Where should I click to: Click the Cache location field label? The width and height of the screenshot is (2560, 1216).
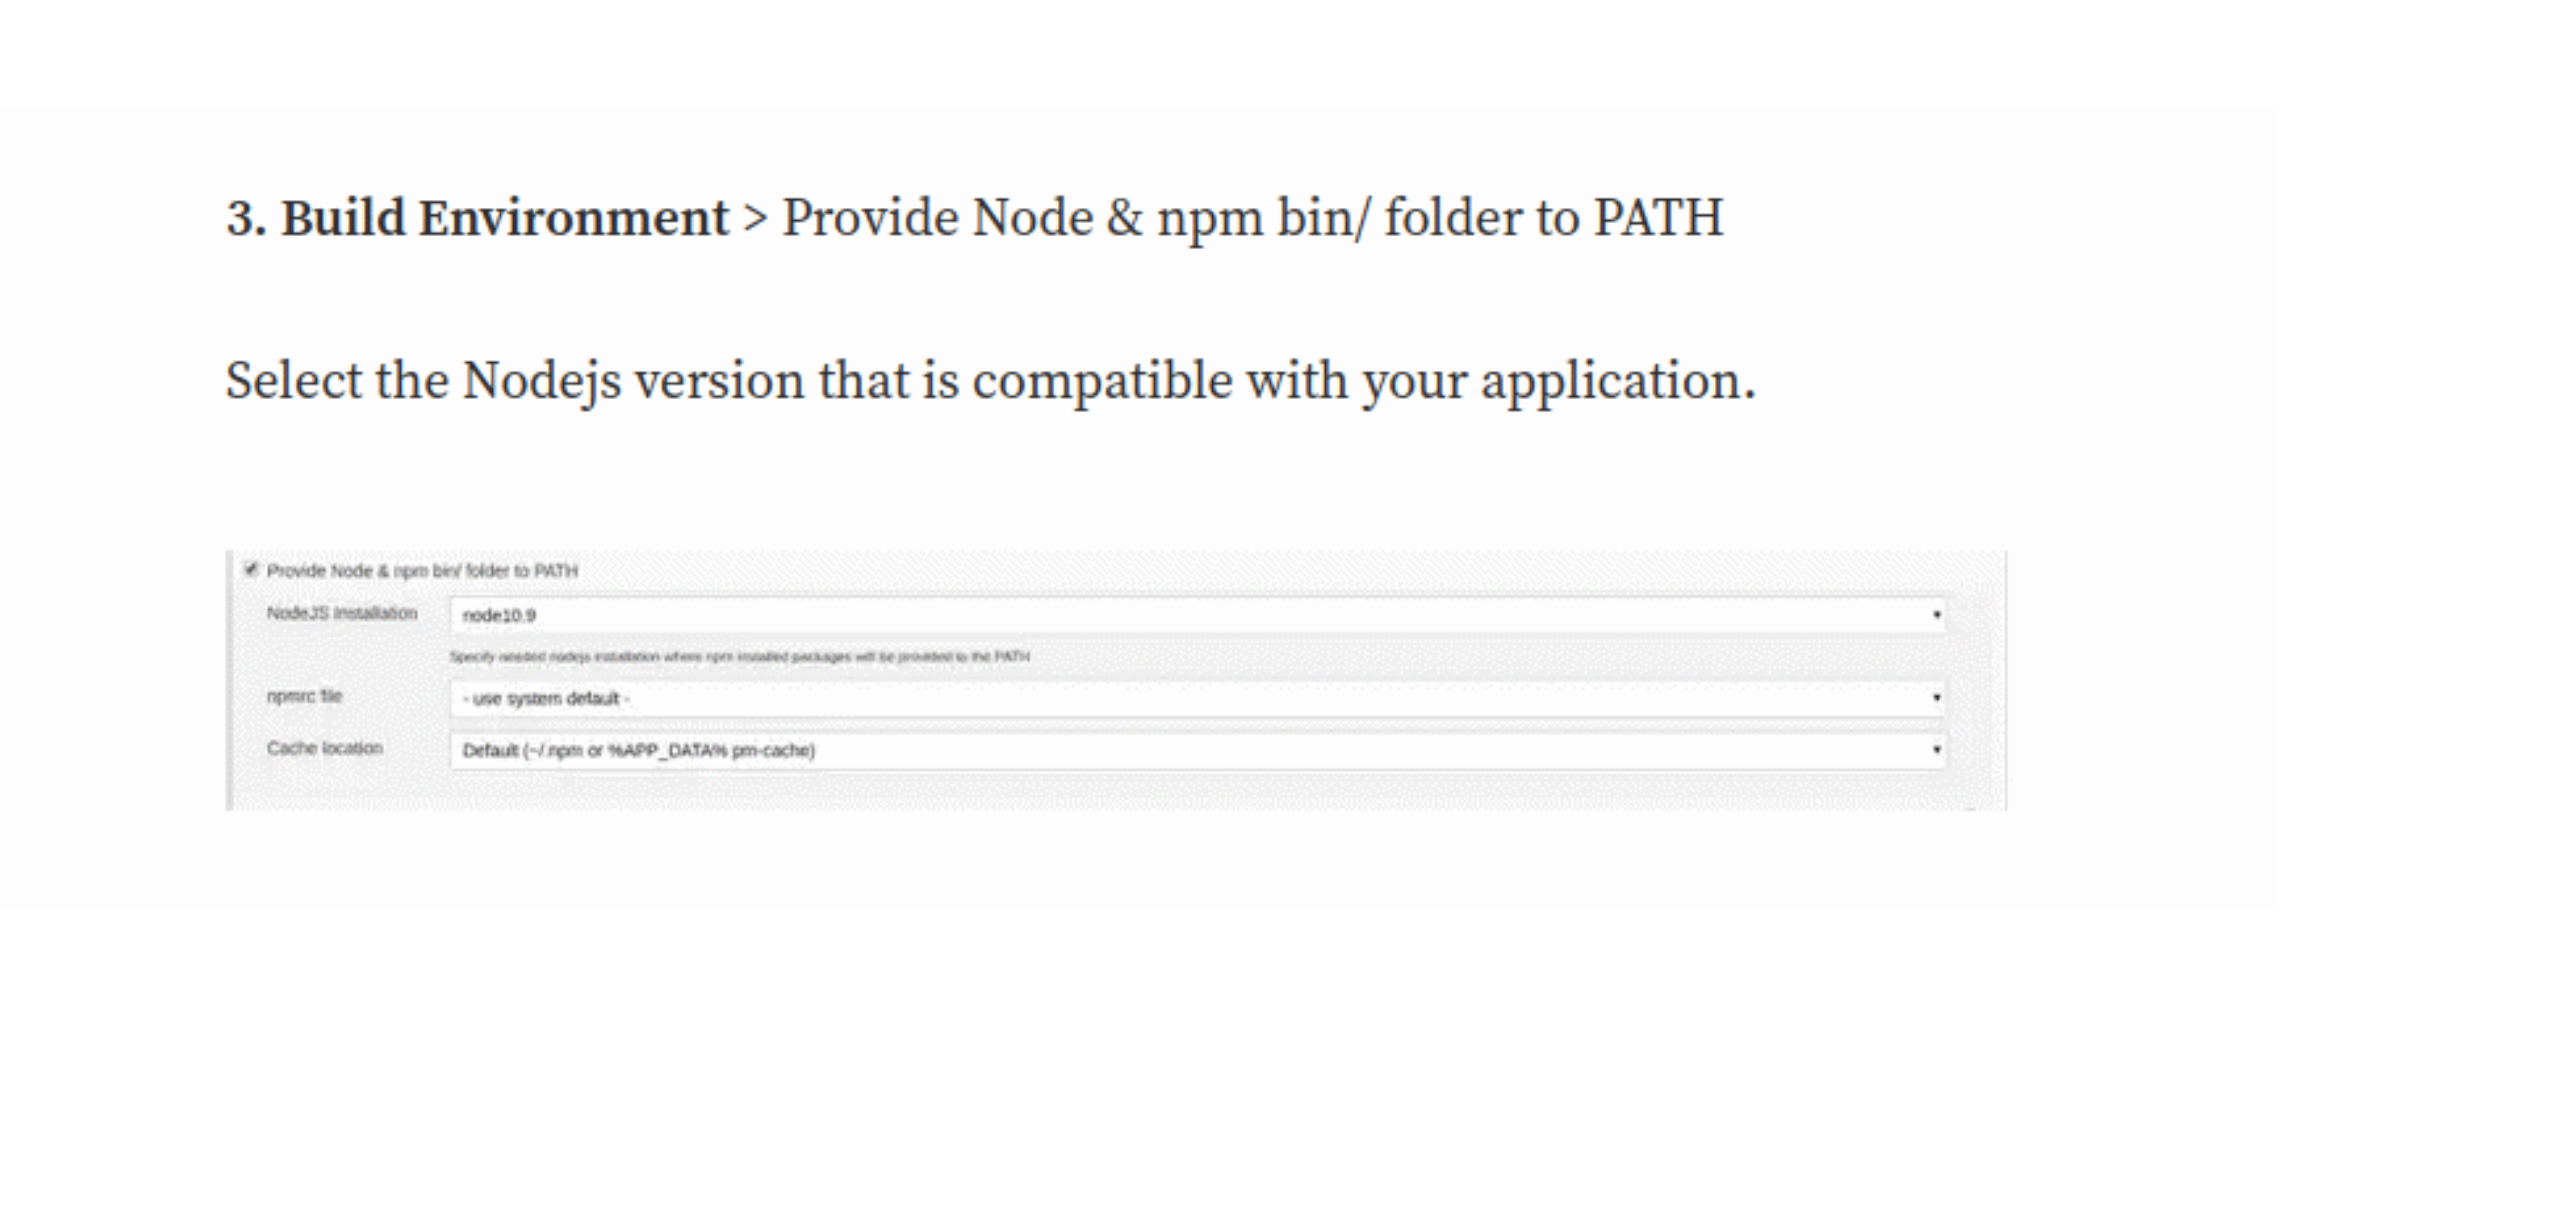[324, 748]
